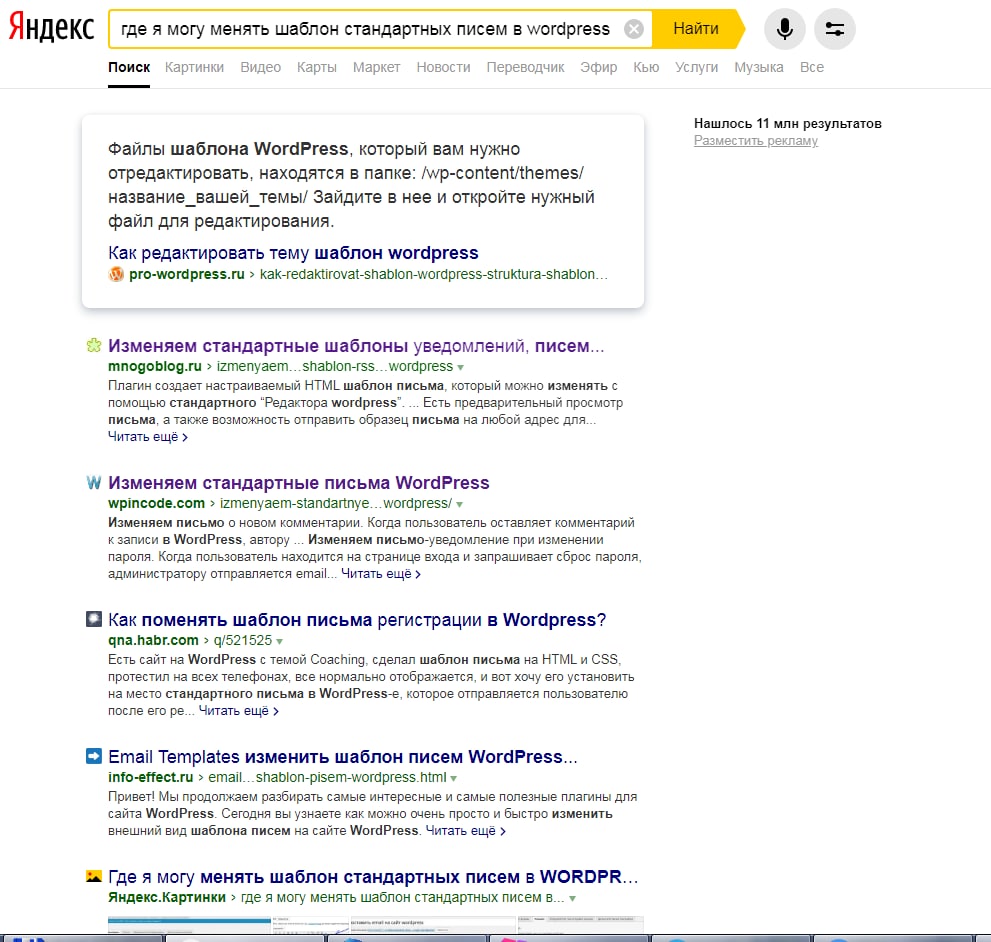Image resolution: width=991 pixels, height=942 pixels.
Task: Click the 'Нашлось 11 млн результатов' text
Action: (787, 123)
